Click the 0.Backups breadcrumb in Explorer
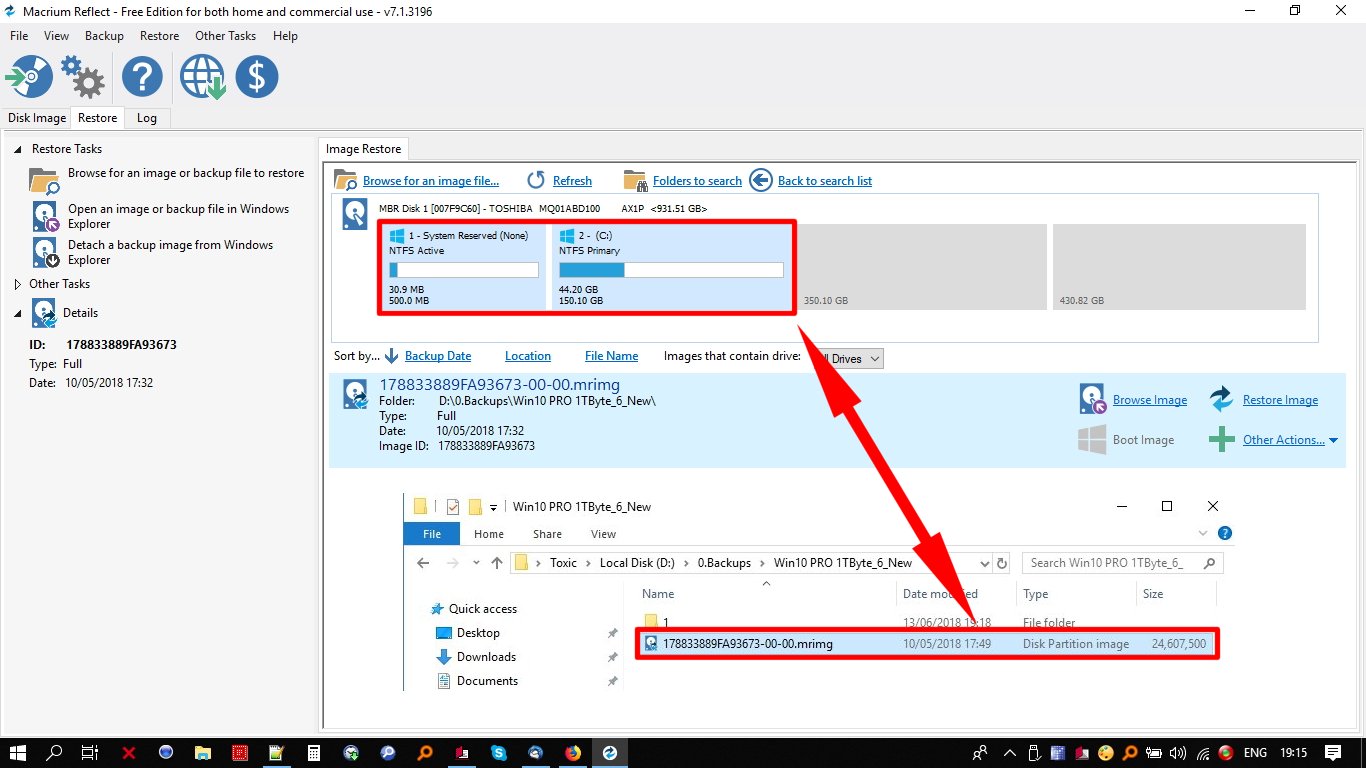Image resolution: width=1366 pixels, height=768 pixels. (x=724, y=563)
